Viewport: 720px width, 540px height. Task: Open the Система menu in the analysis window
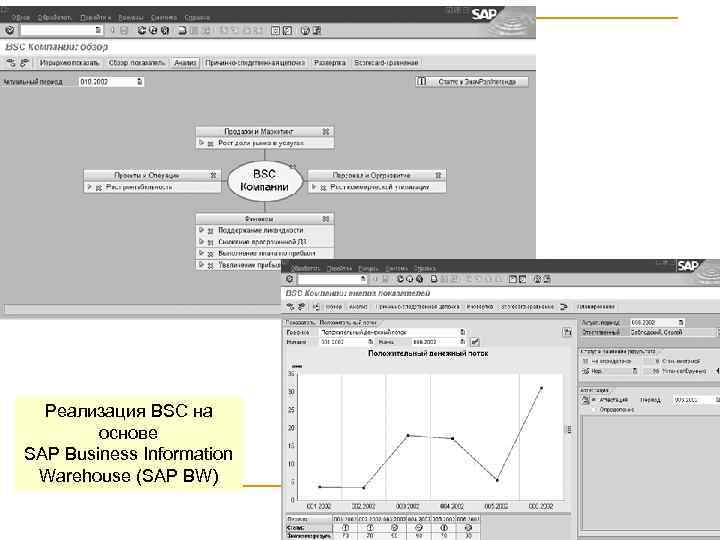point(397,268)
